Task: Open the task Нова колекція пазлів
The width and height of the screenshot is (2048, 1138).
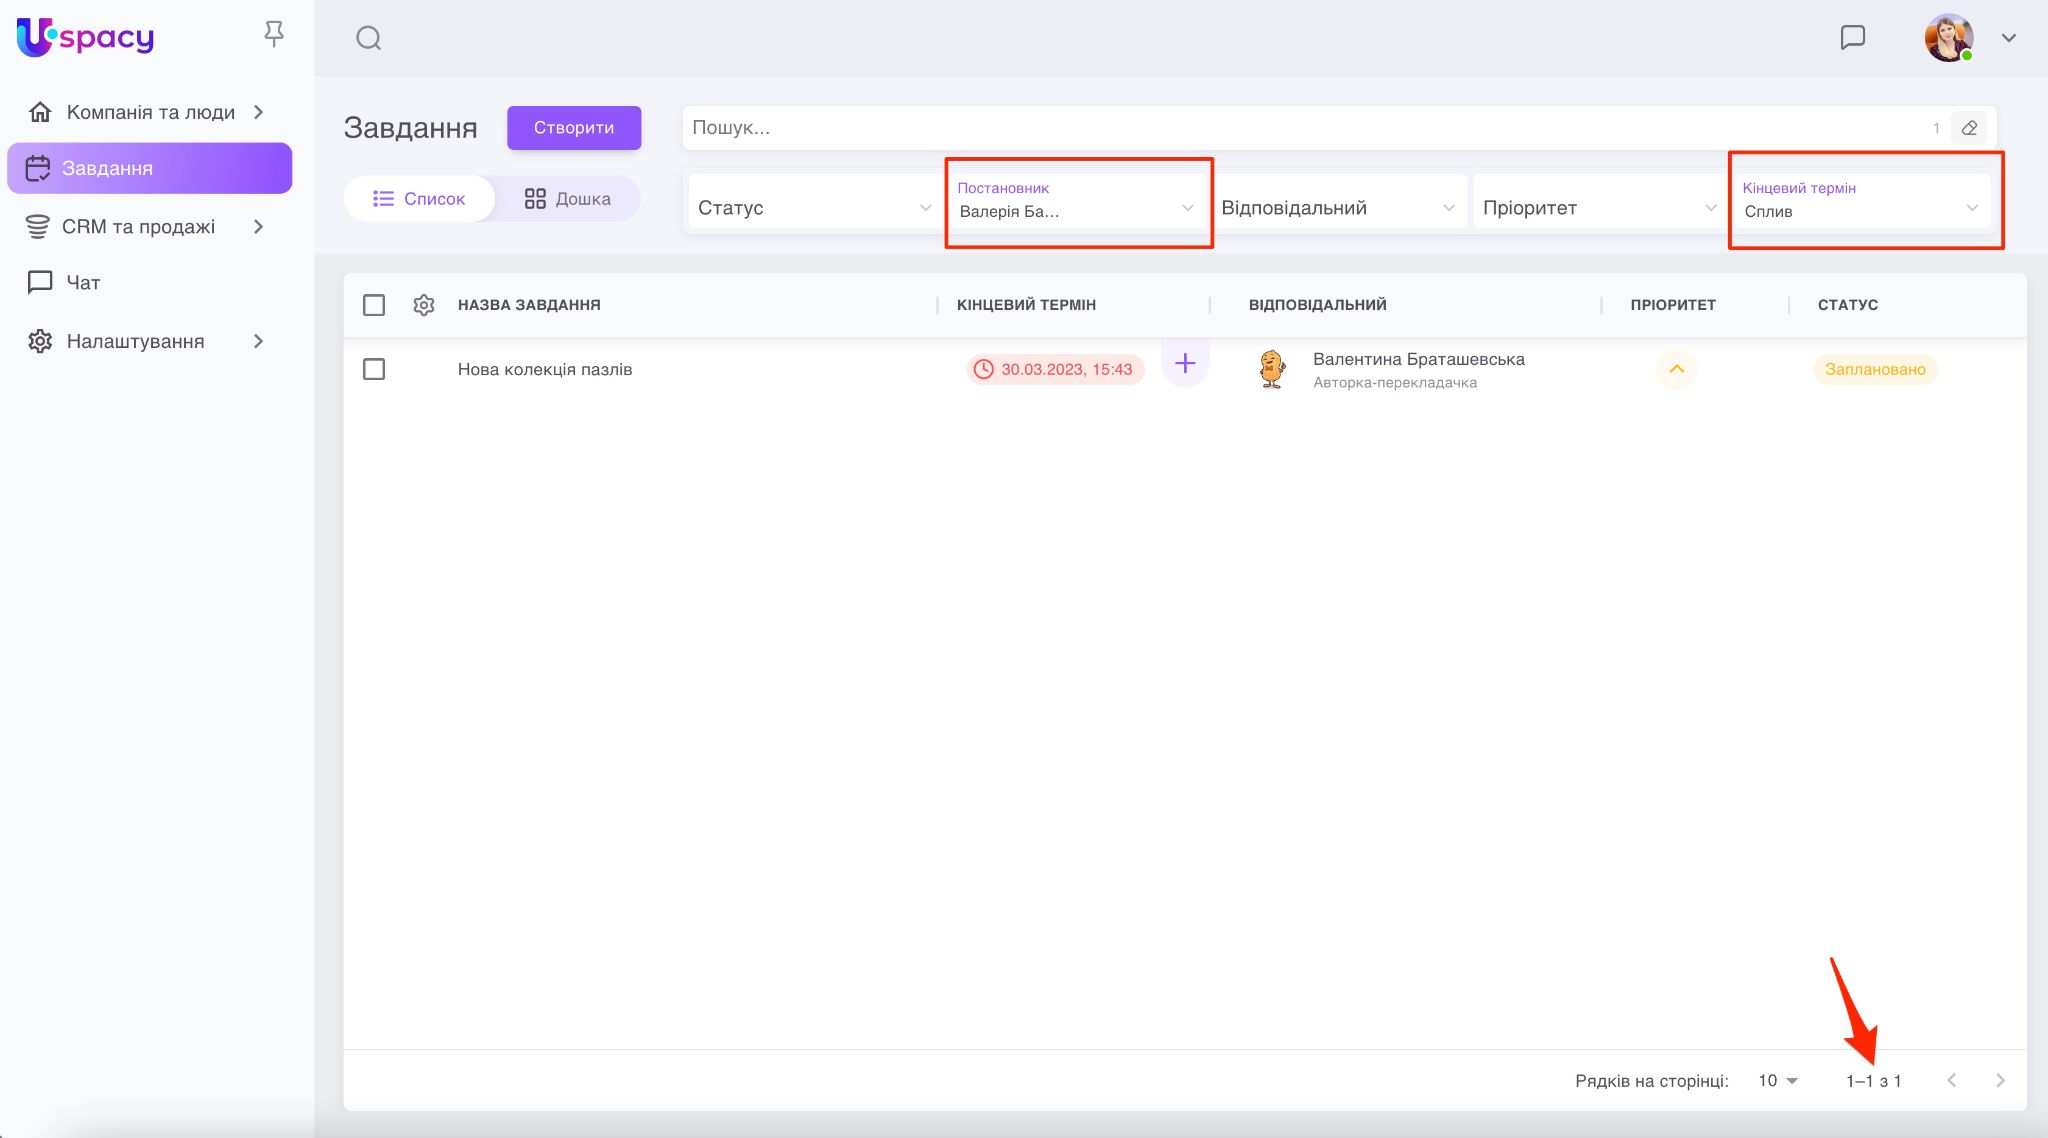Action: point(545,369)
